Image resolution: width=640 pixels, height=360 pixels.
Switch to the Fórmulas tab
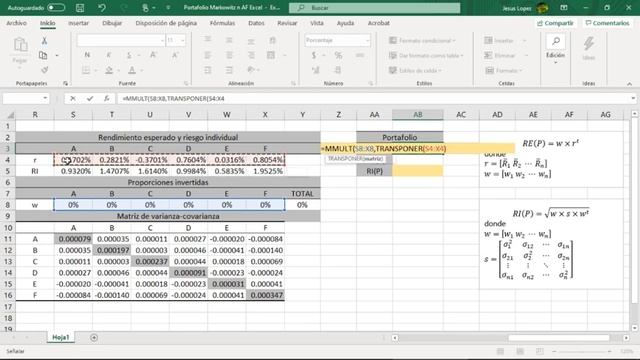pyautogui.click(x=222, y=23)
